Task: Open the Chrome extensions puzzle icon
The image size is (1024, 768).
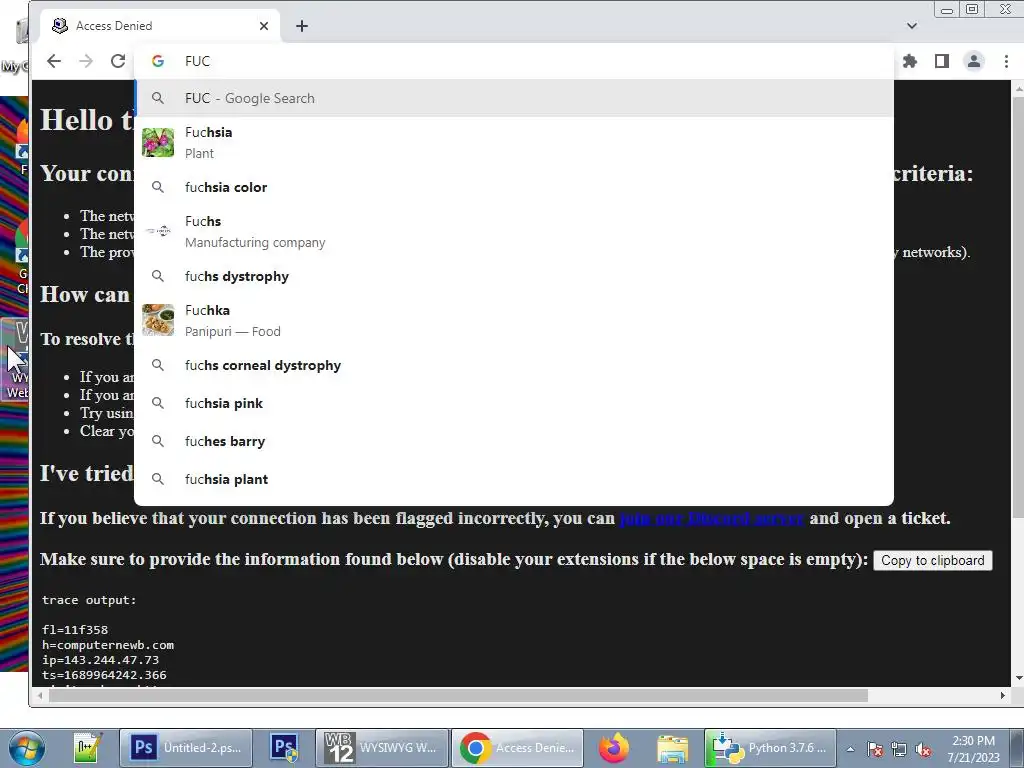Action: 910,61
